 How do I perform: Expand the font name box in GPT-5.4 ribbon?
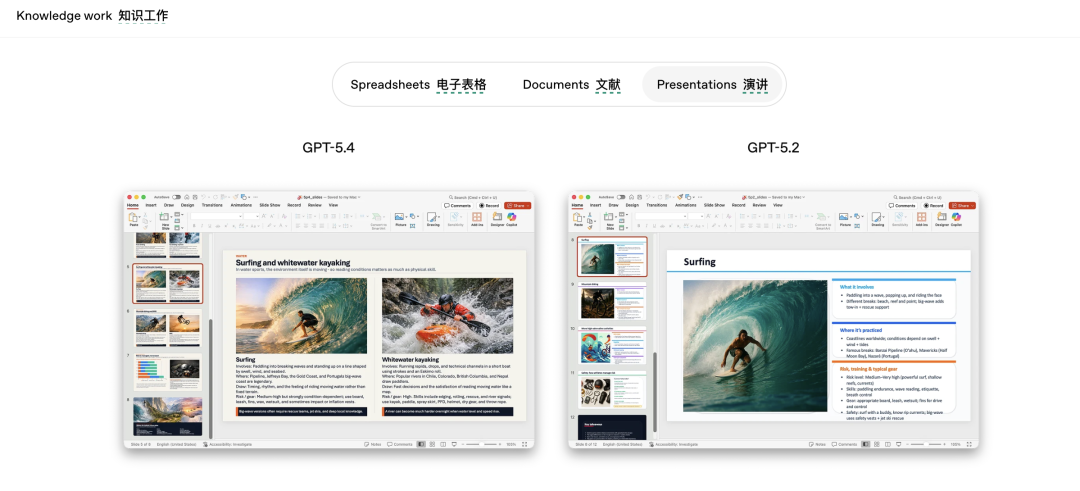click(240, 215)
